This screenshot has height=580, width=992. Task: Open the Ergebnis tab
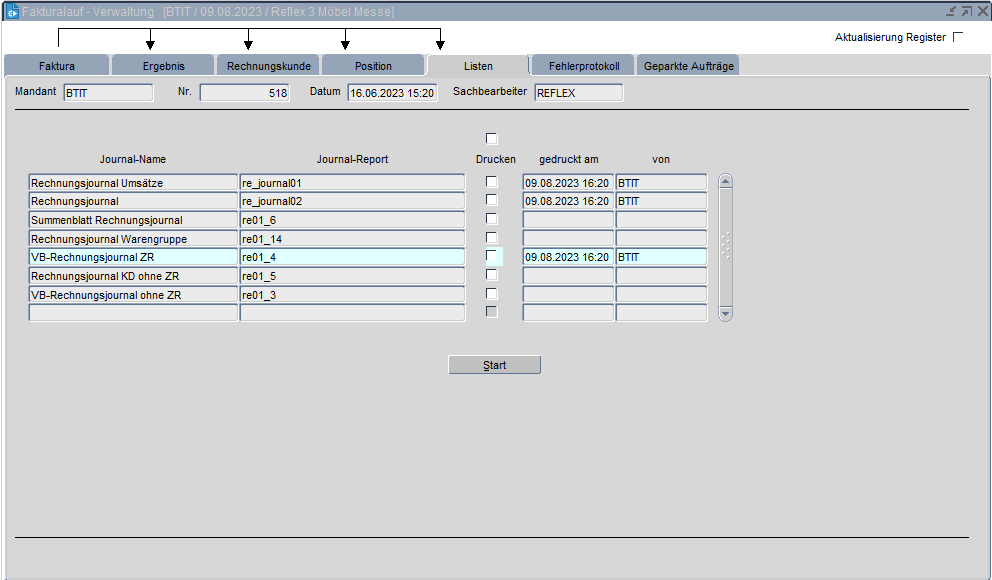[163, 66]
